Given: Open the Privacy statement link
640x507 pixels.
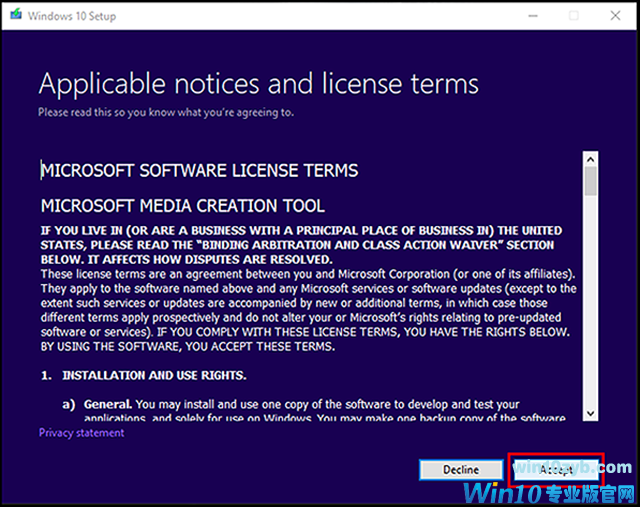Looking at the screenshot, I should pyautogui.click(x=81, y=433).
